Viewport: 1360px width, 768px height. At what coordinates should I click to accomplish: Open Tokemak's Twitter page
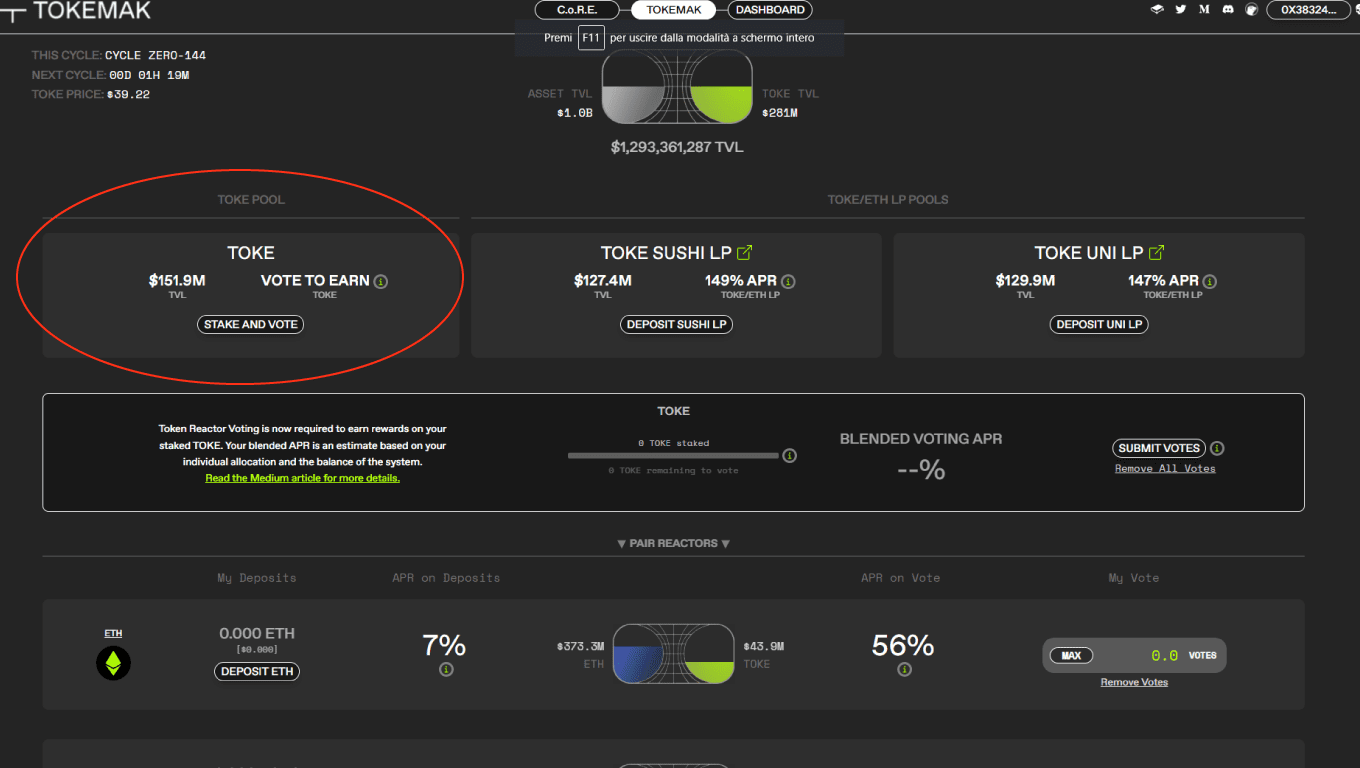1181,10
